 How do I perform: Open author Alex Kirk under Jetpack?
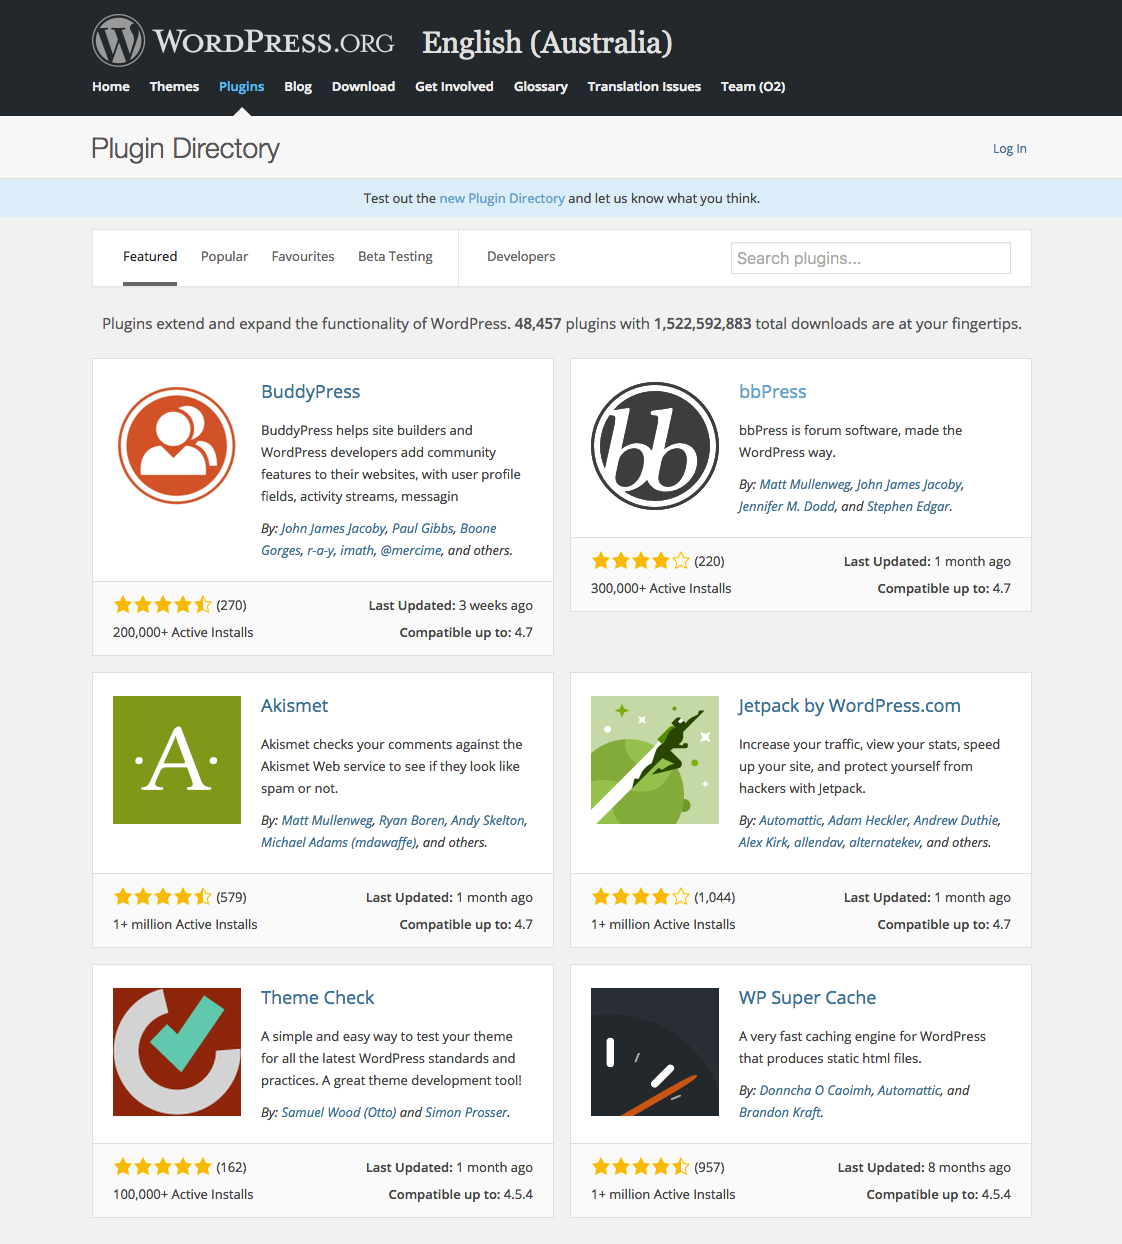(763, 843)
